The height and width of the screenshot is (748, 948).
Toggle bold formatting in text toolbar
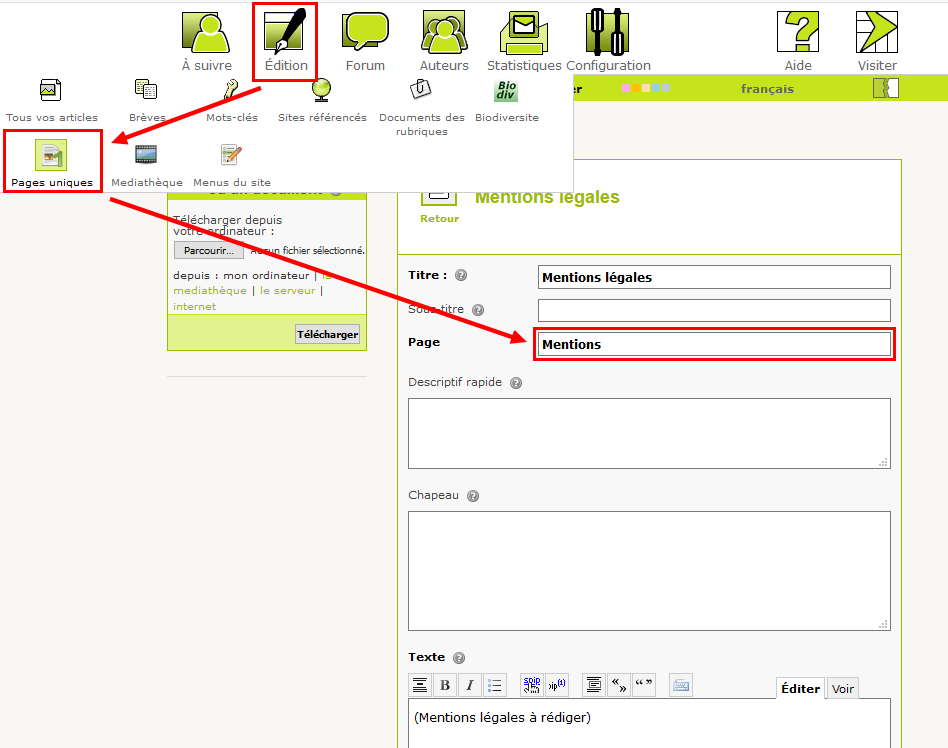(x=445, y=685)
